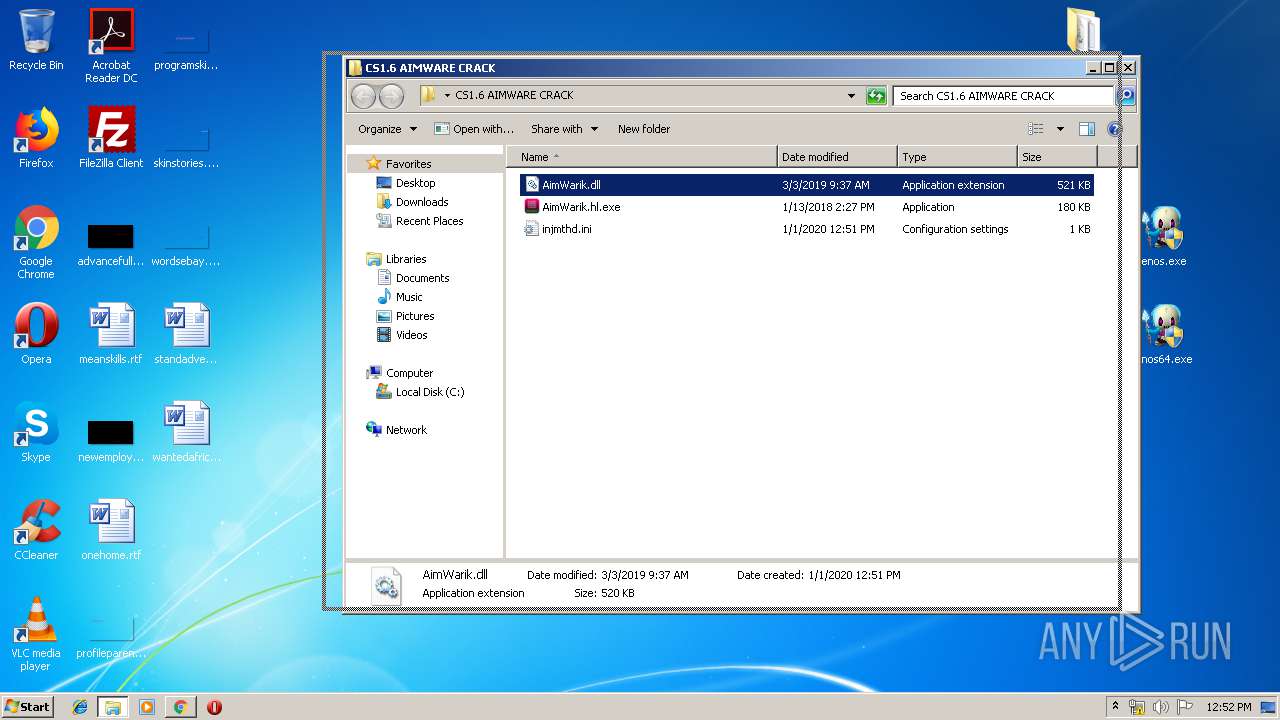
Task: Click the search magnifier icon
Action: click(x=1127, y=96)
